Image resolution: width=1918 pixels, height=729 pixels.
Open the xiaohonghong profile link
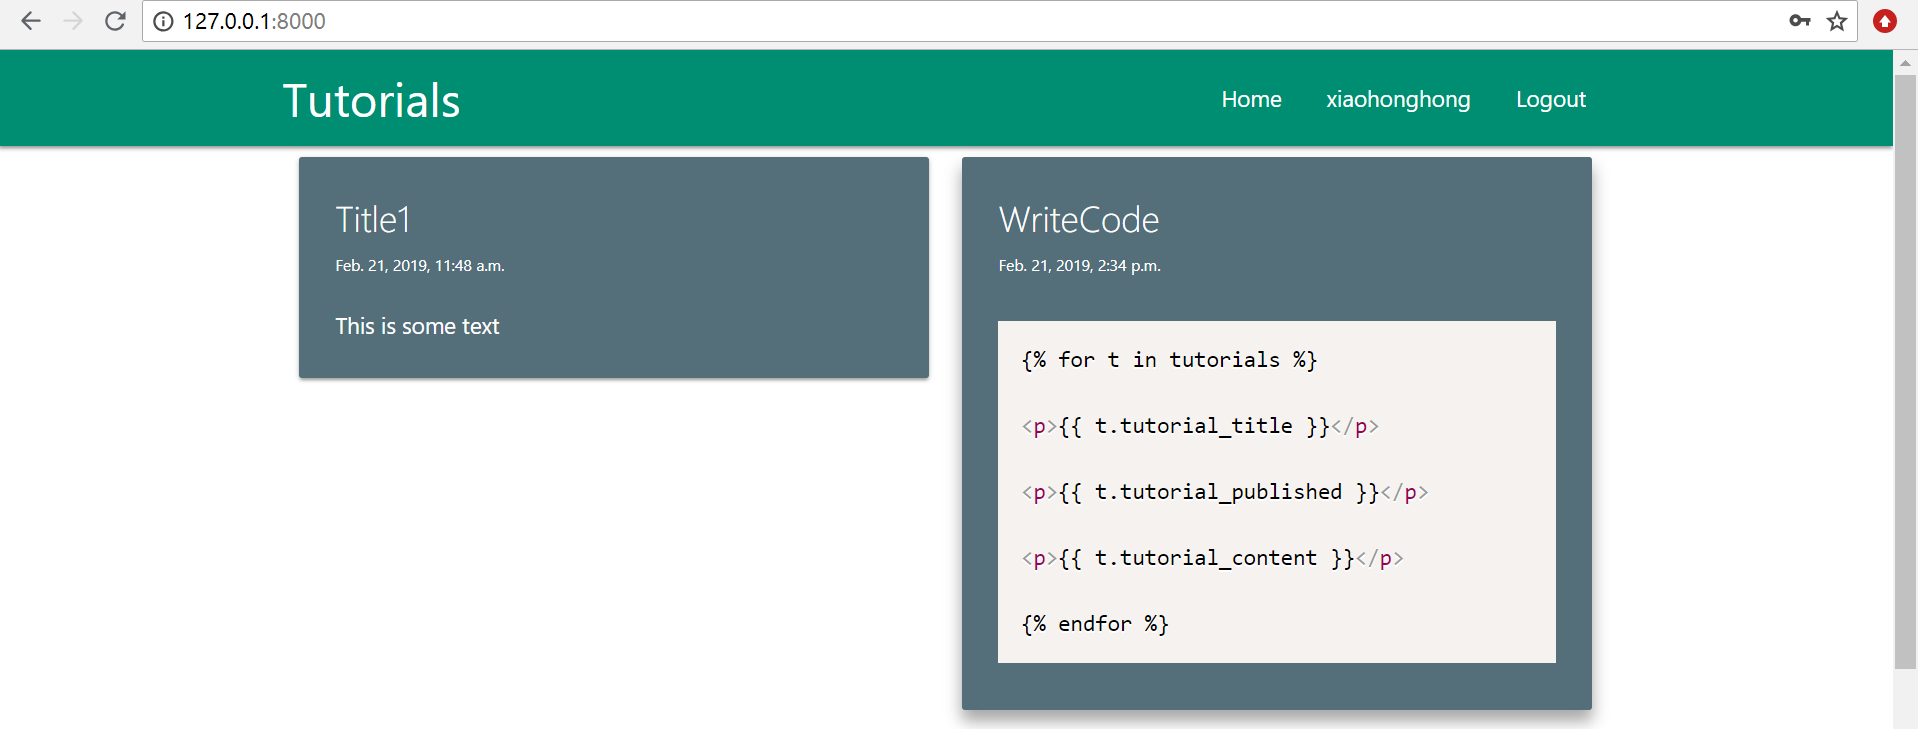1398,99
